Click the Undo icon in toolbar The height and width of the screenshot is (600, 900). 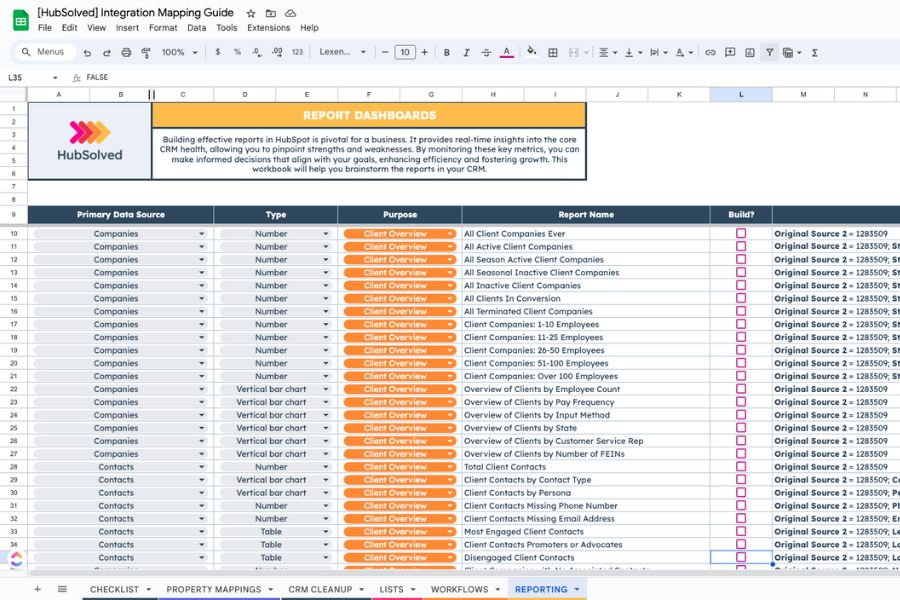click(87, 52)
